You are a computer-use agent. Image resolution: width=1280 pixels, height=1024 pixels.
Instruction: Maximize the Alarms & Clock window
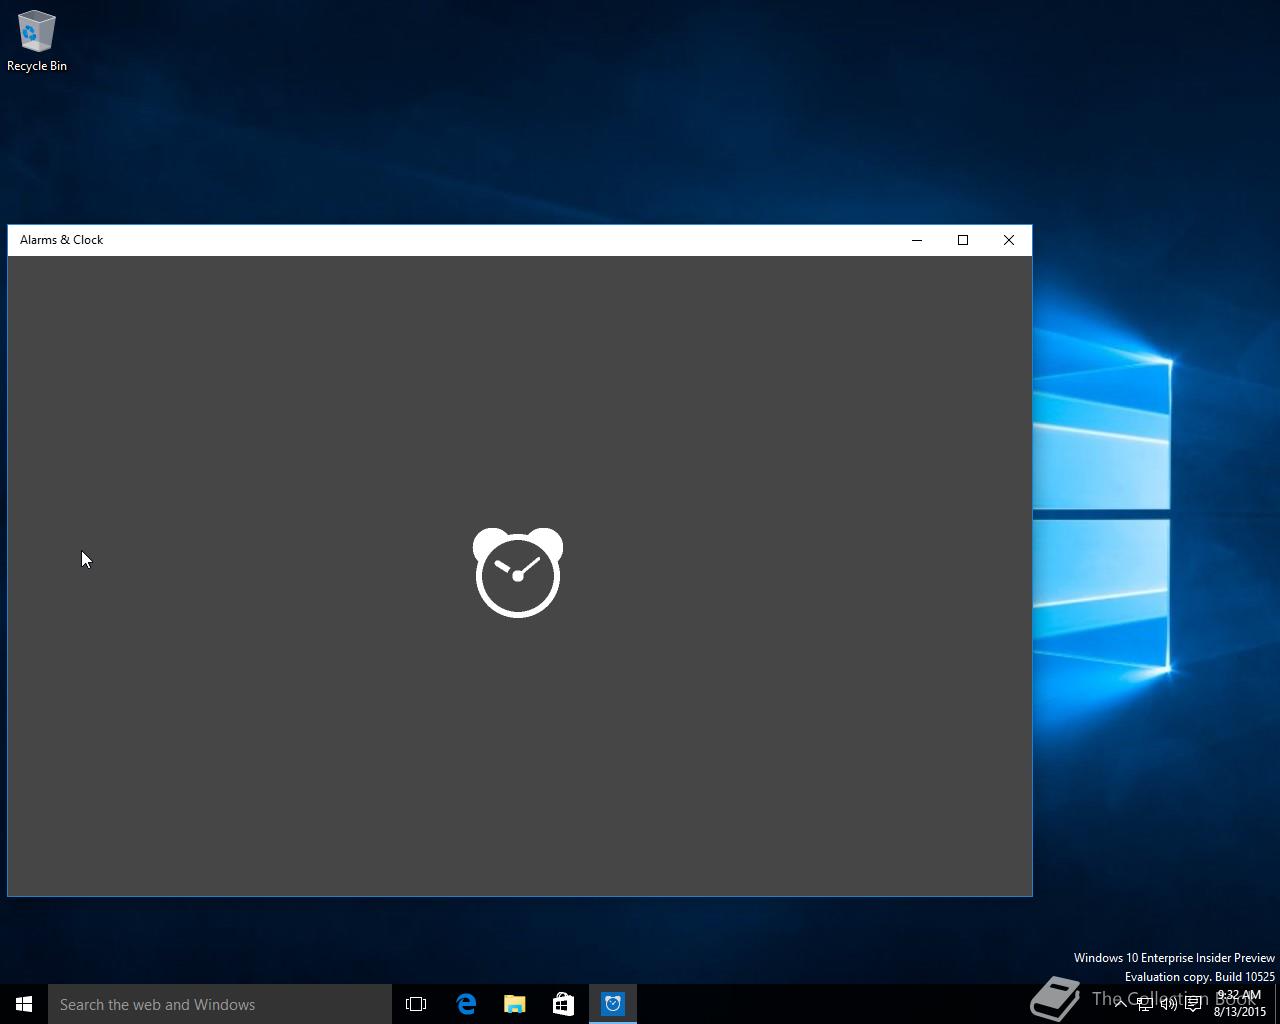(963, 240)
